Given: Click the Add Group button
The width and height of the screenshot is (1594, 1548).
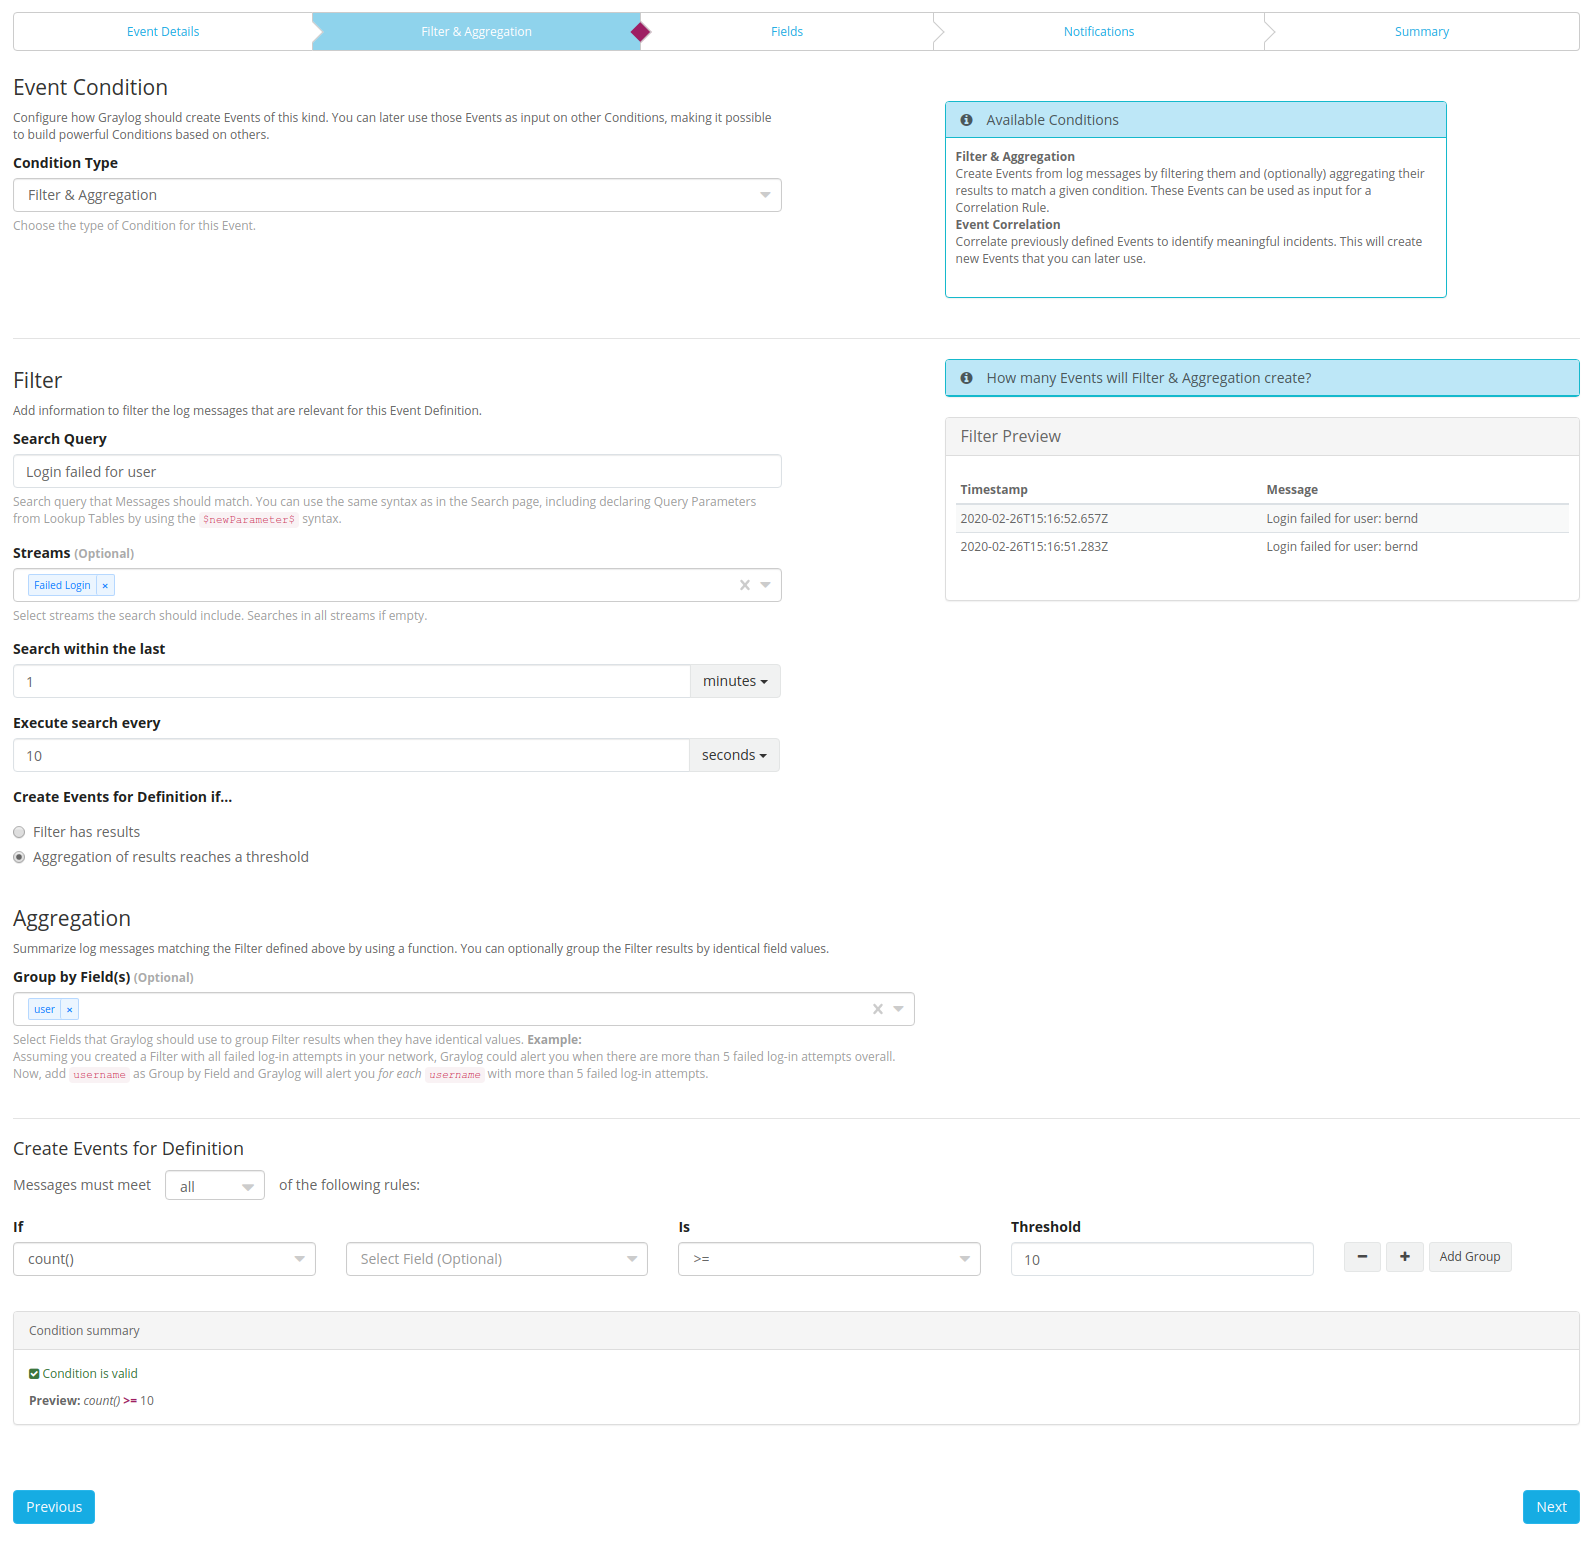Looking at the screenshot, I should coord(1469,1257).
